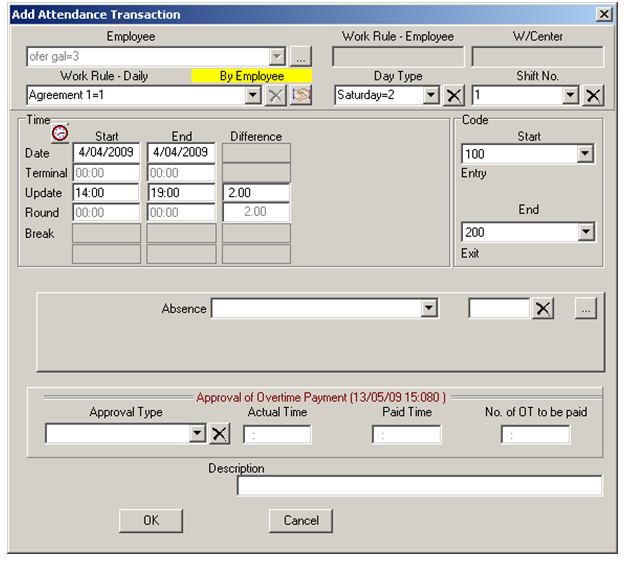Image resolution: width=627 pixels, height=562 pixels.
Task: Open the Start code dropdown
Action: (x=585, y=154)
